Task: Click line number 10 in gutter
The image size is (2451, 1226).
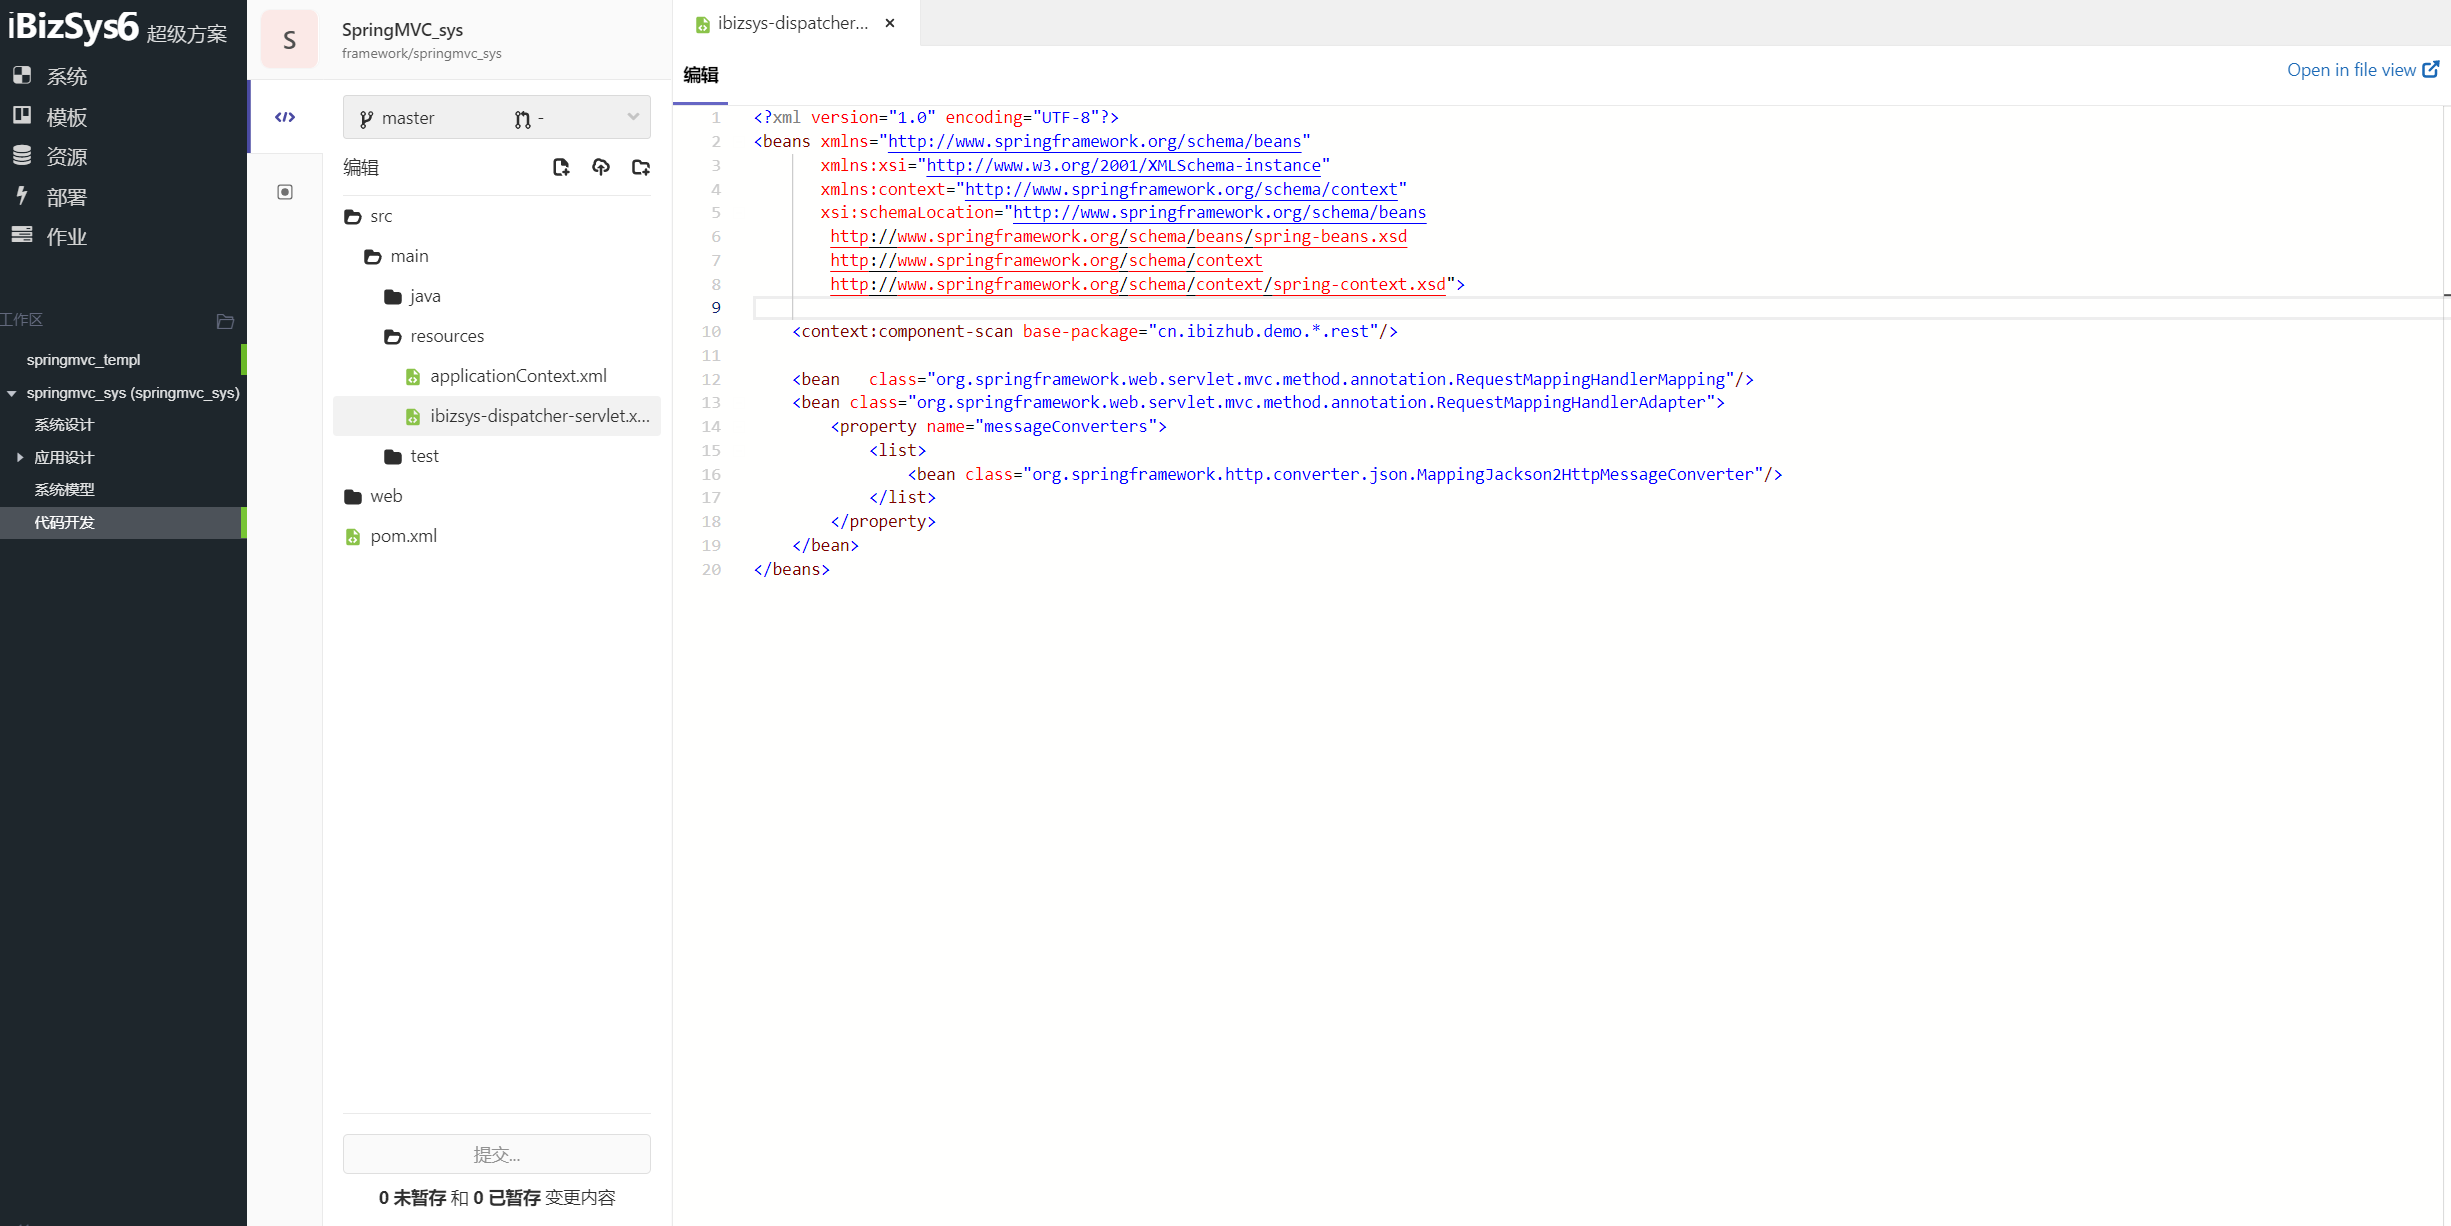Action: (x=711, y=332)
